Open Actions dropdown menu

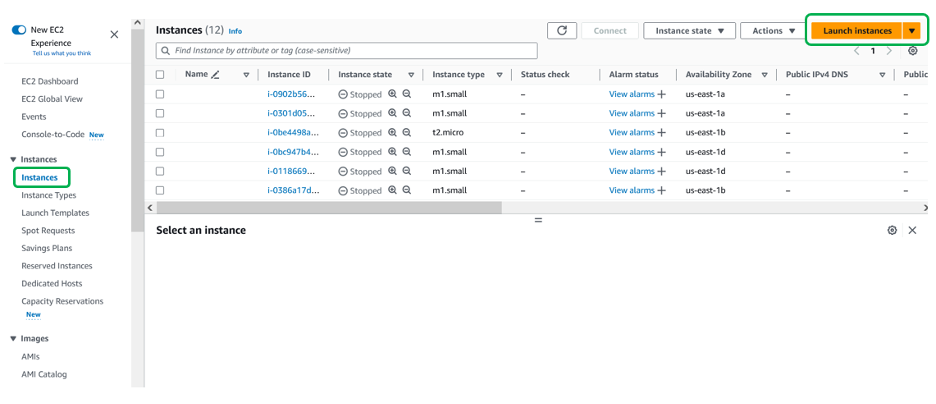point(774,31)
